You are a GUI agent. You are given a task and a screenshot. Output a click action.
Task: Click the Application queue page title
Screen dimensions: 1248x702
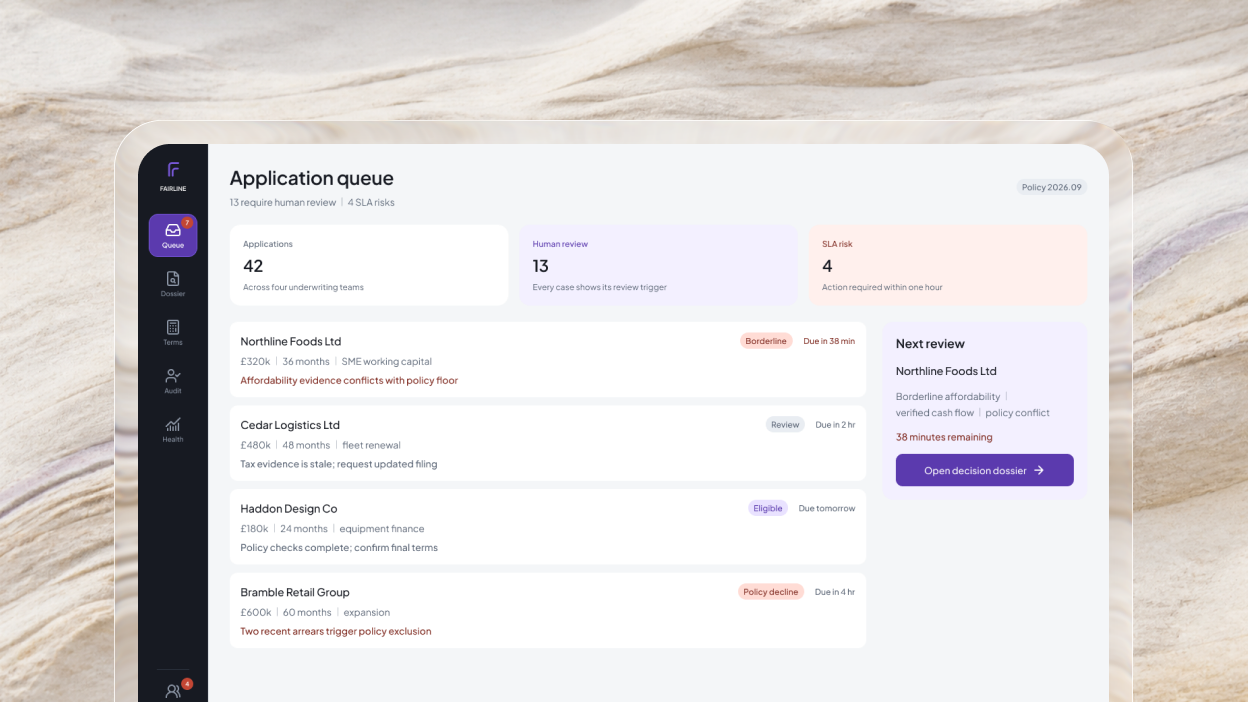point(312,178)
